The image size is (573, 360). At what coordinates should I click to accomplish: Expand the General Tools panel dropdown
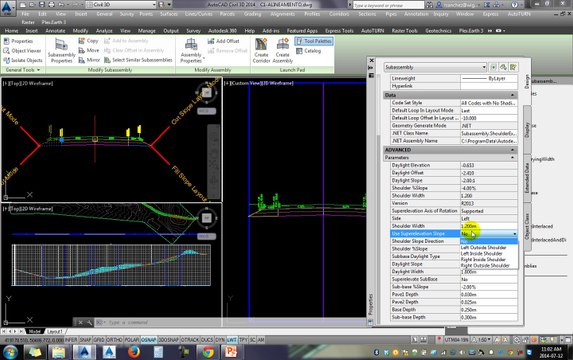[x=22, y=70]
